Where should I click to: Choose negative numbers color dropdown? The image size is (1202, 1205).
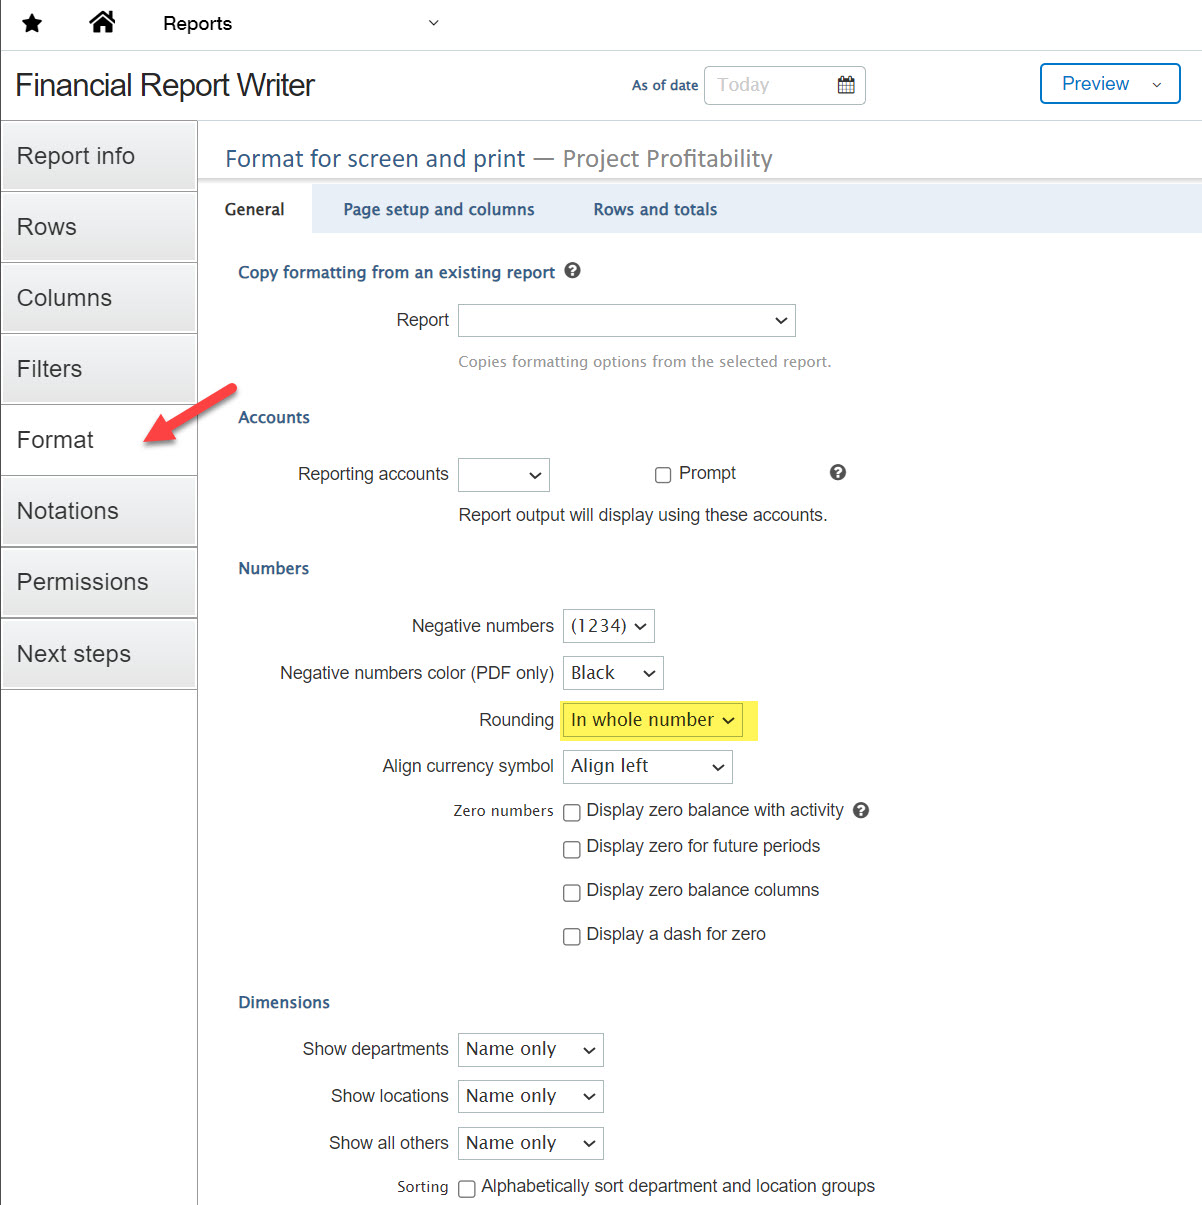(x=612, y=673)
